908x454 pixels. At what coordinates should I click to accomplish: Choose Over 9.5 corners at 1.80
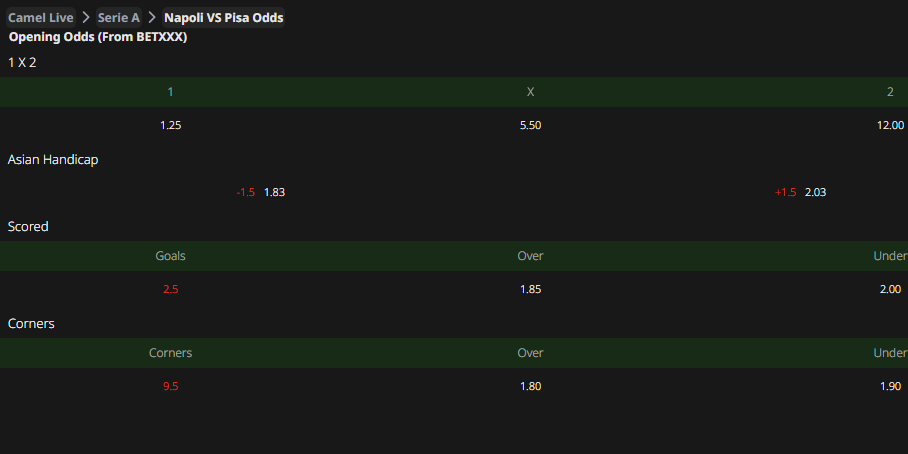click(530, 386)
